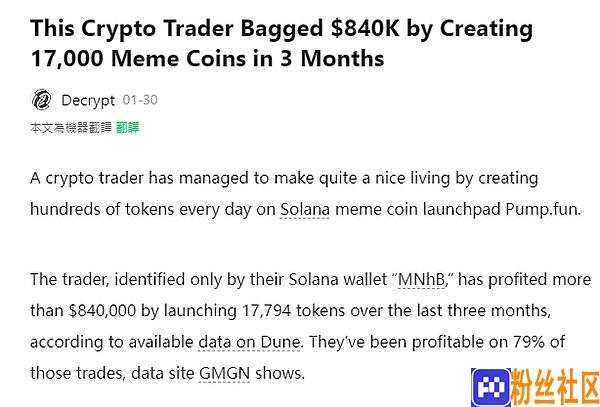
Task: Click the 01-30 publish date
Action: [140, 100]
